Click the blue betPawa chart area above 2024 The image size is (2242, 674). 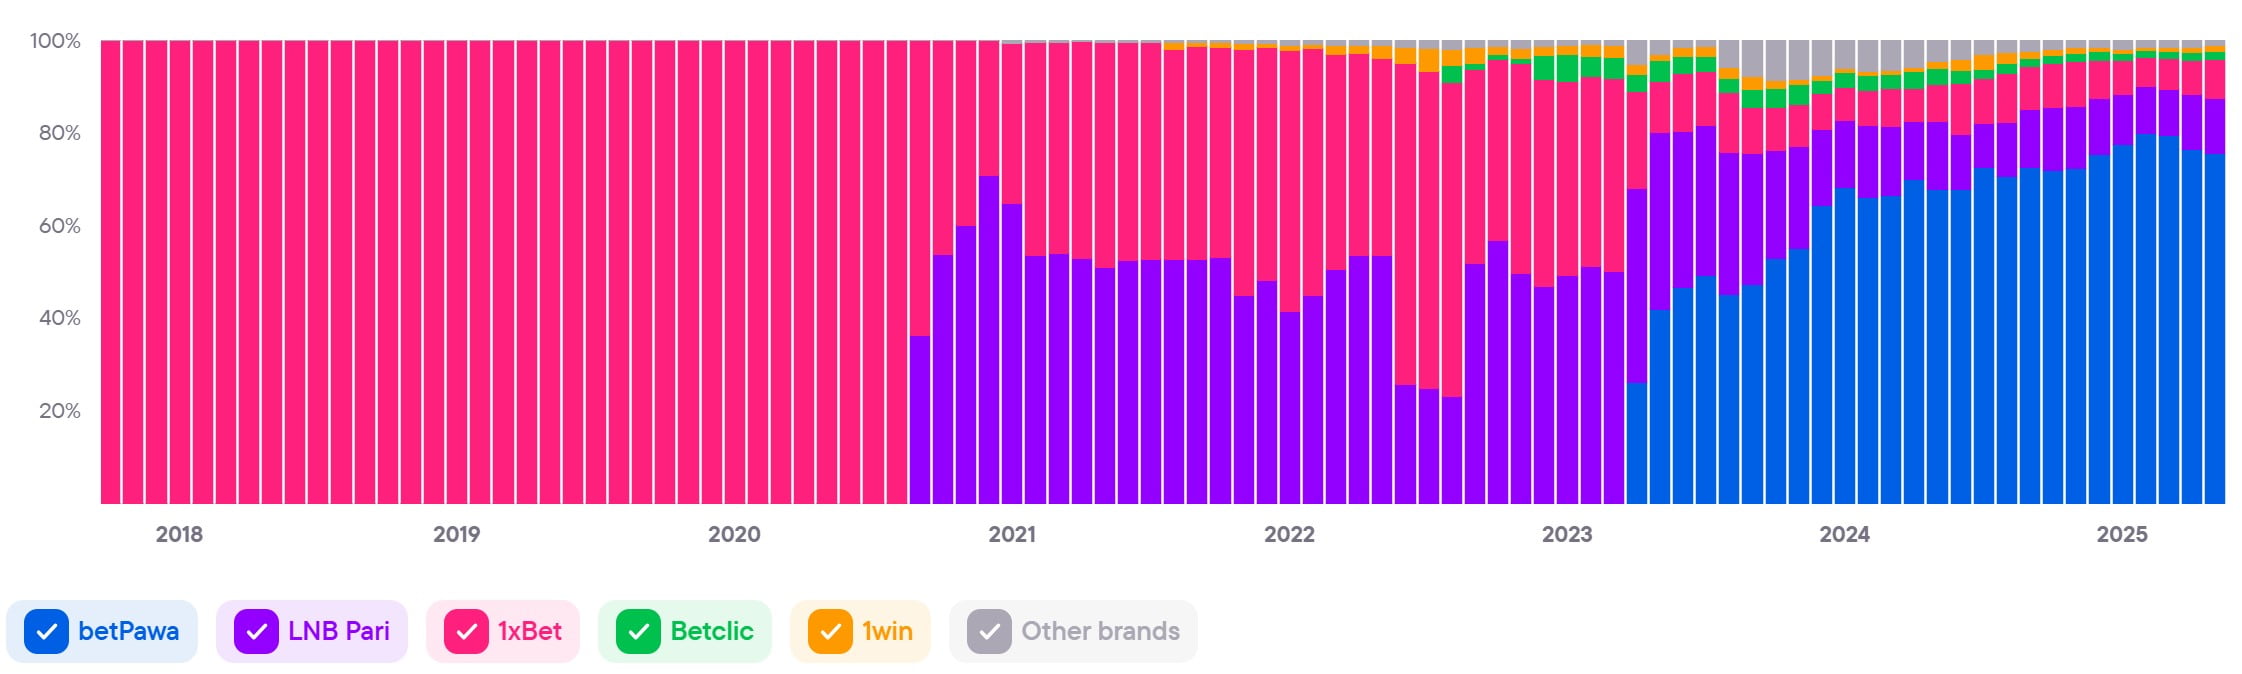(x=1844, y=350)
